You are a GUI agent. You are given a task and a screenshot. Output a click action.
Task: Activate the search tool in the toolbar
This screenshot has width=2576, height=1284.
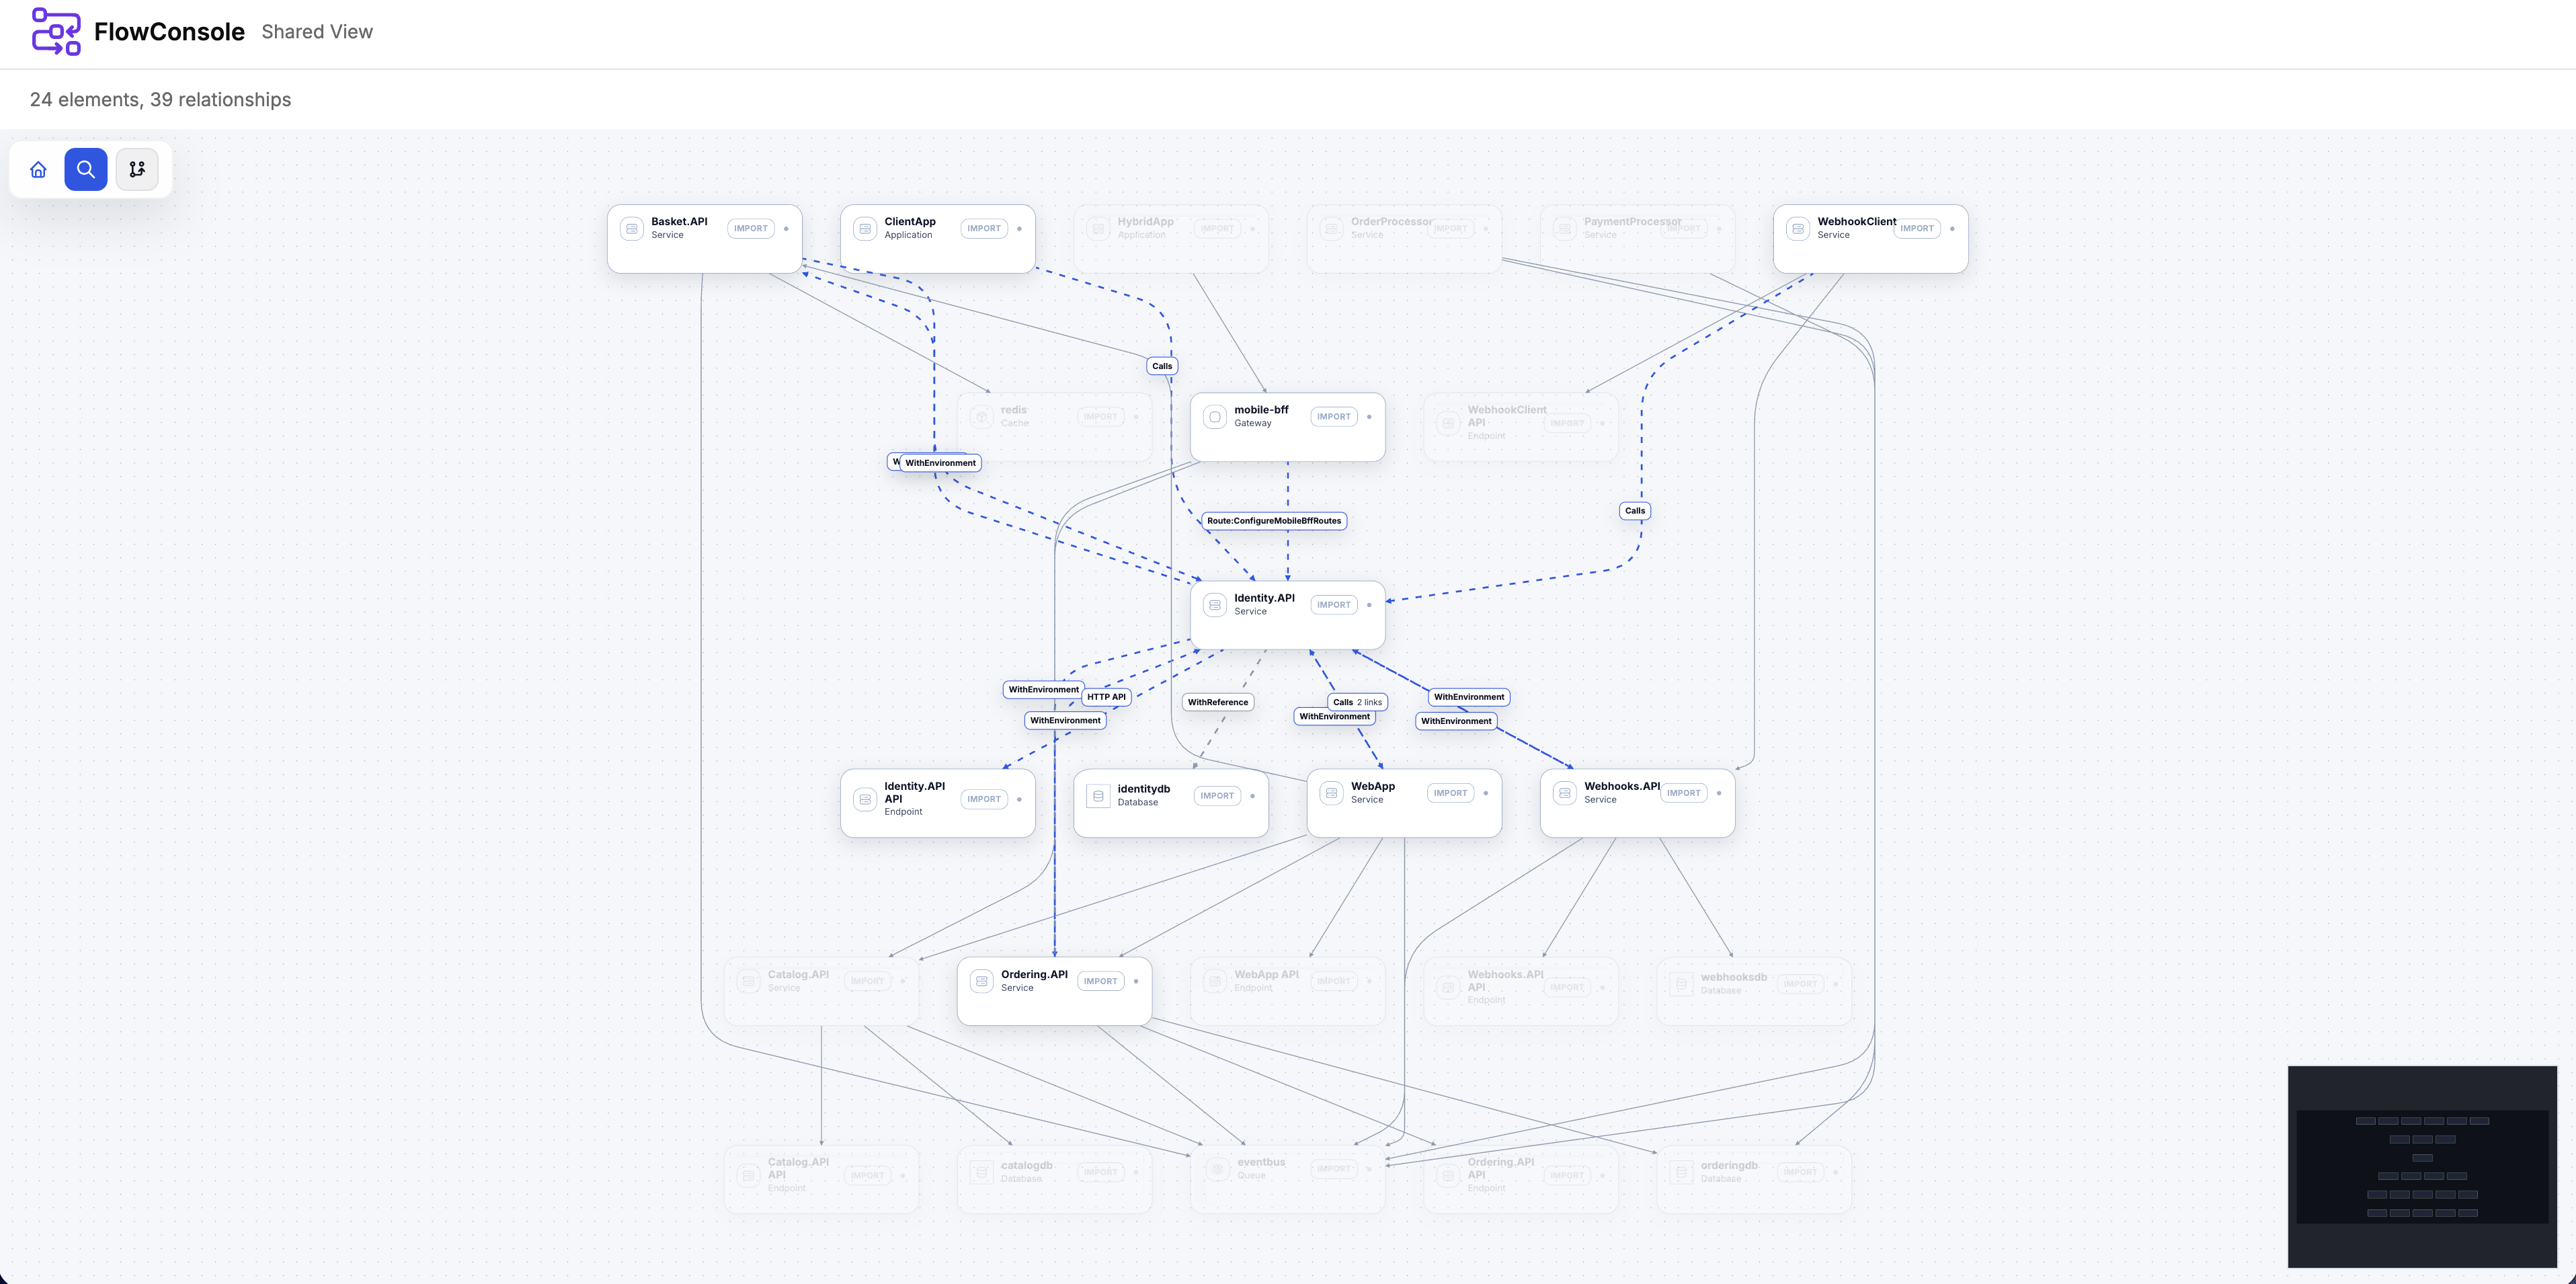click(86, 169)
